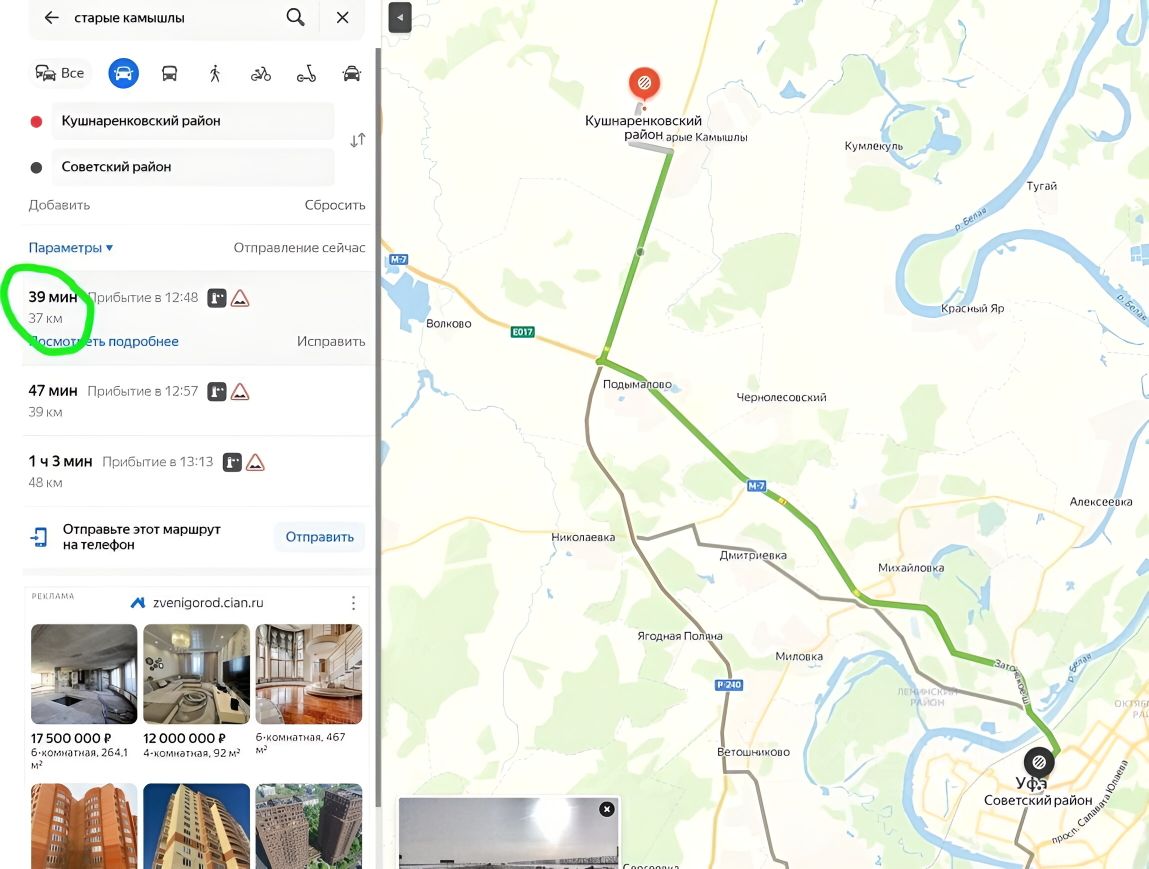The height and width of the screenshot is (869, 1149).
Task: Open the street panorama preview thumbnail
Action: tap(509, 834)
